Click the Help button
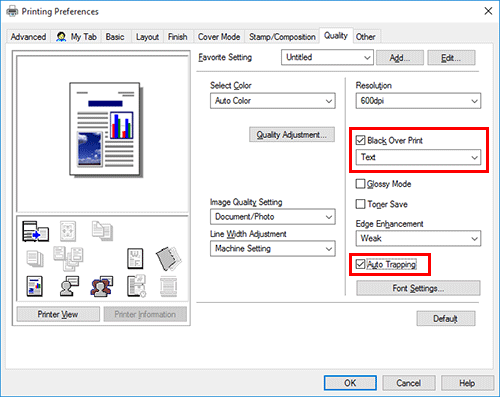500x397 pixels. point(467,383)
